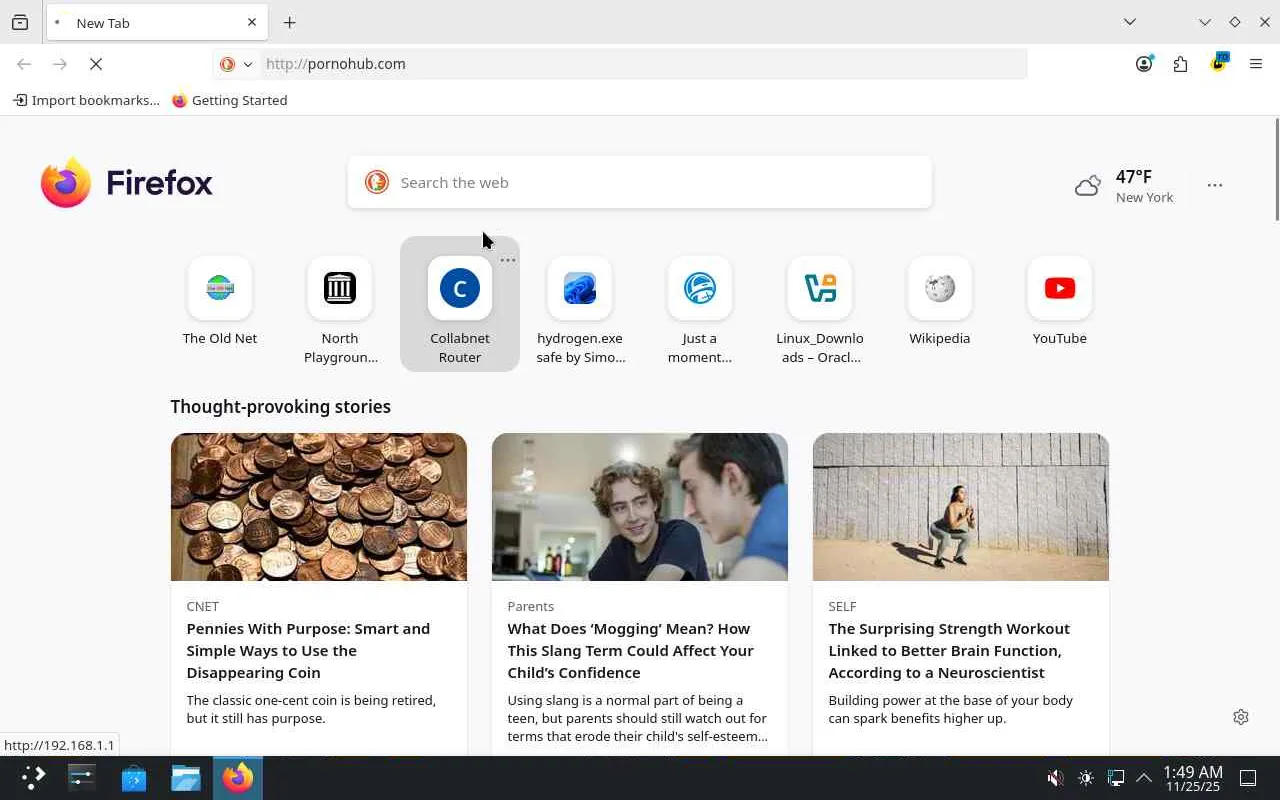Open the Collabnet Router shortcut options menu
Image resolution: width=1280 pixels, height=800 pixels.
click(508, 260)
